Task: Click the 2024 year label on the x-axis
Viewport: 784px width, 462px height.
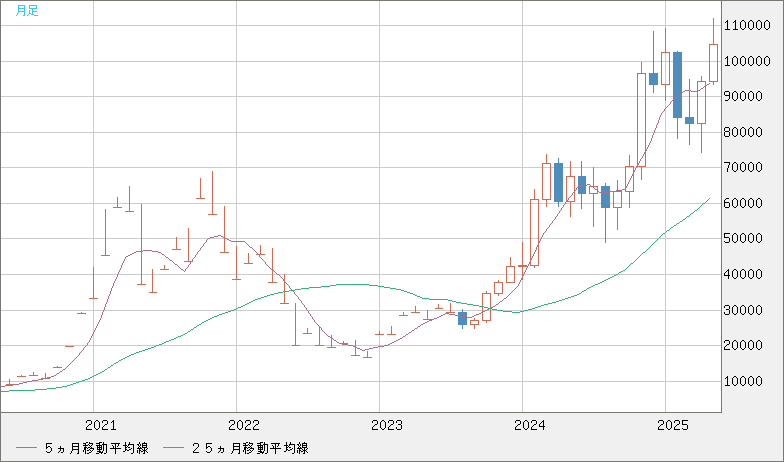Action: [x=530, y=426]
